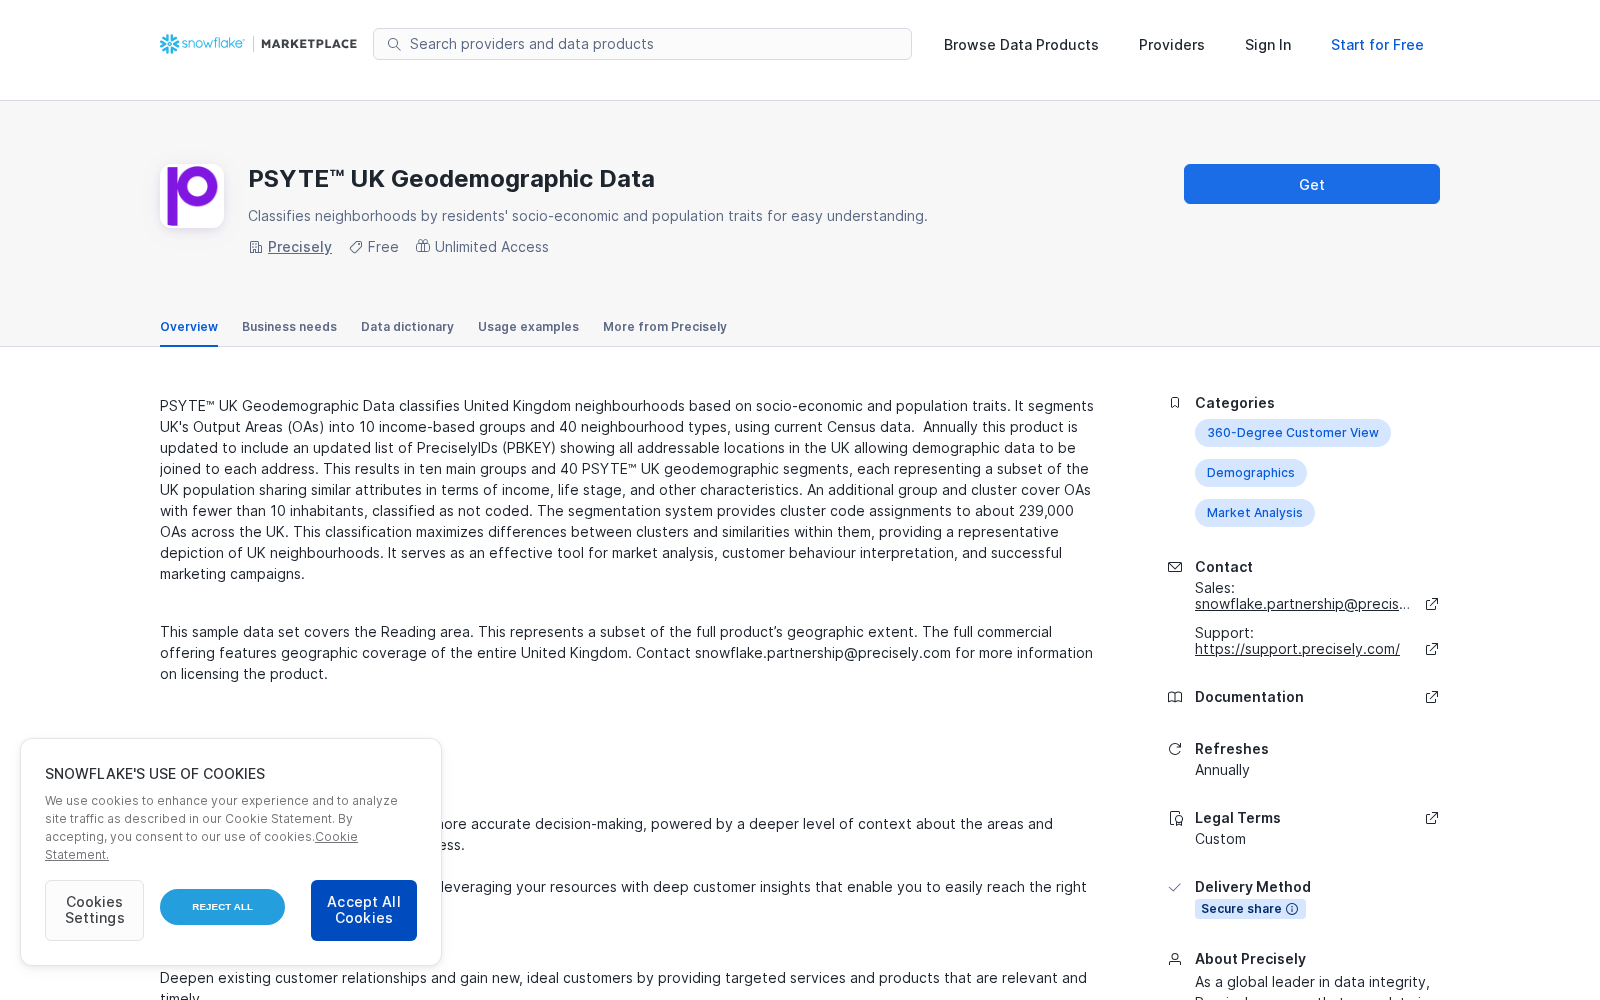Open the Documentation external link icon
The width and height of the screenshot is (1600, 1000).
(x=1432, y=697)
